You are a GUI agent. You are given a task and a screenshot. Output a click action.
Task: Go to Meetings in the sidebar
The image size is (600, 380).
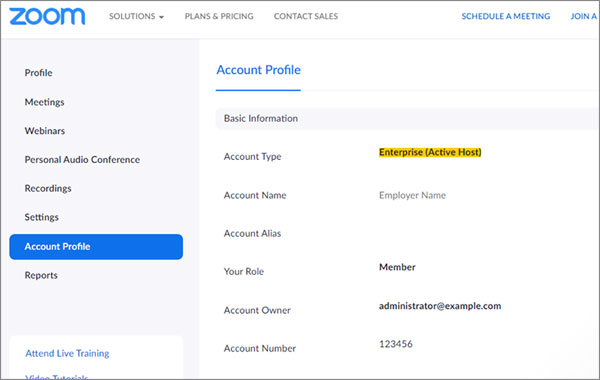44,102
